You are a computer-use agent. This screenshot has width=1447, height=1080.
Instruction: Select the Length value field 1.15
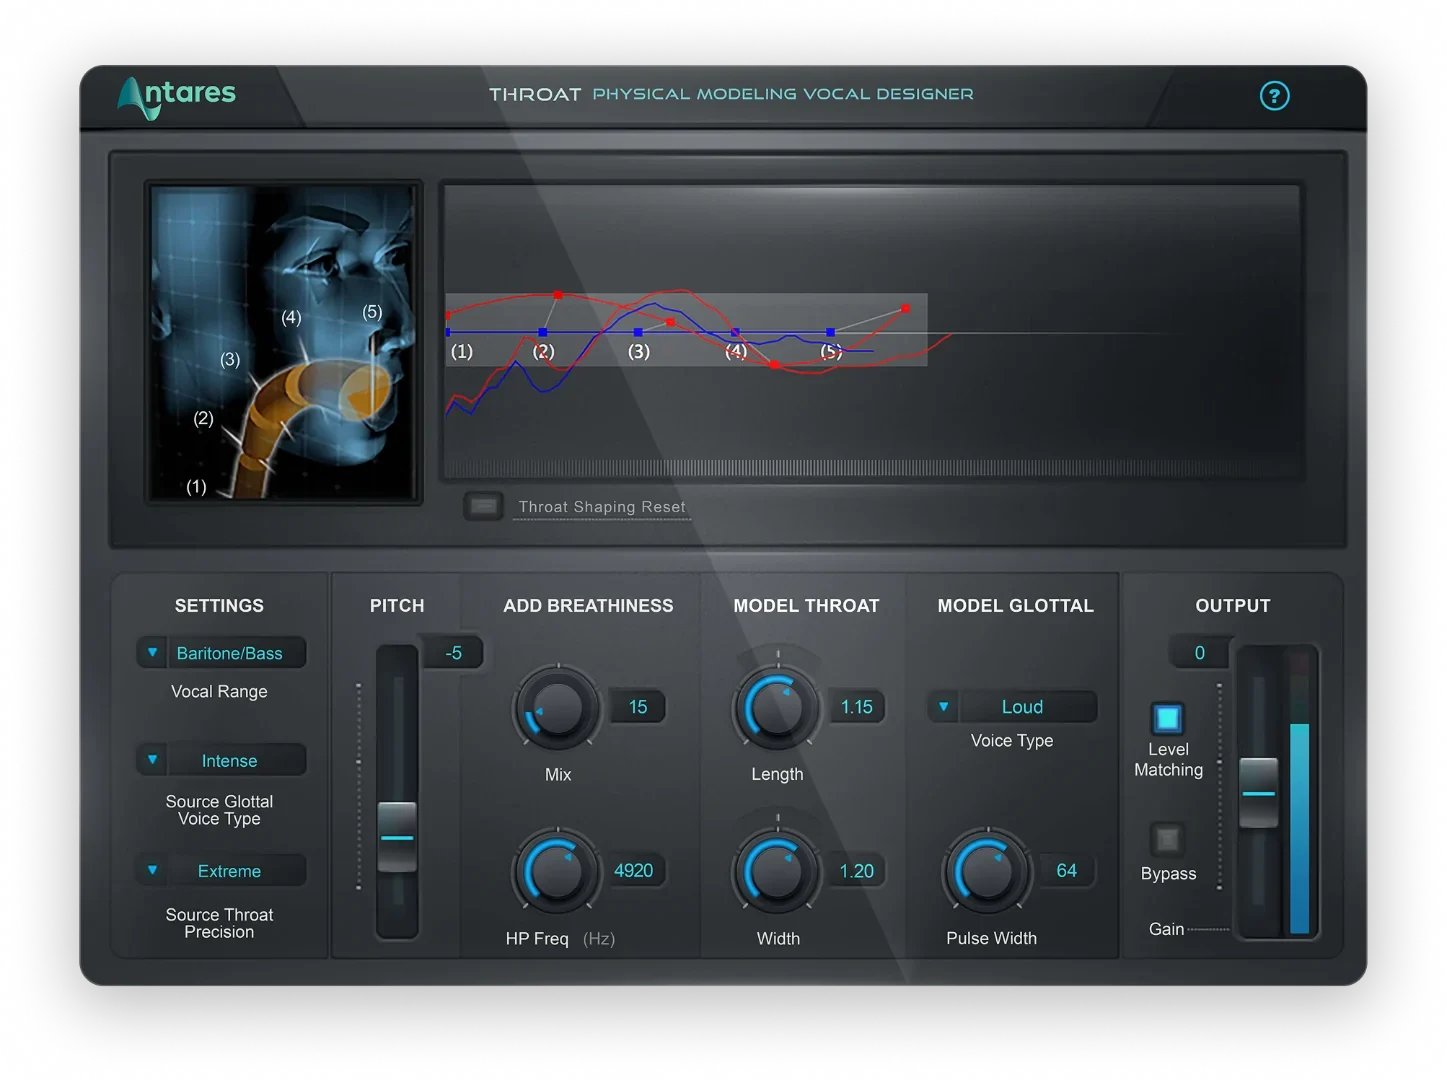856,707
